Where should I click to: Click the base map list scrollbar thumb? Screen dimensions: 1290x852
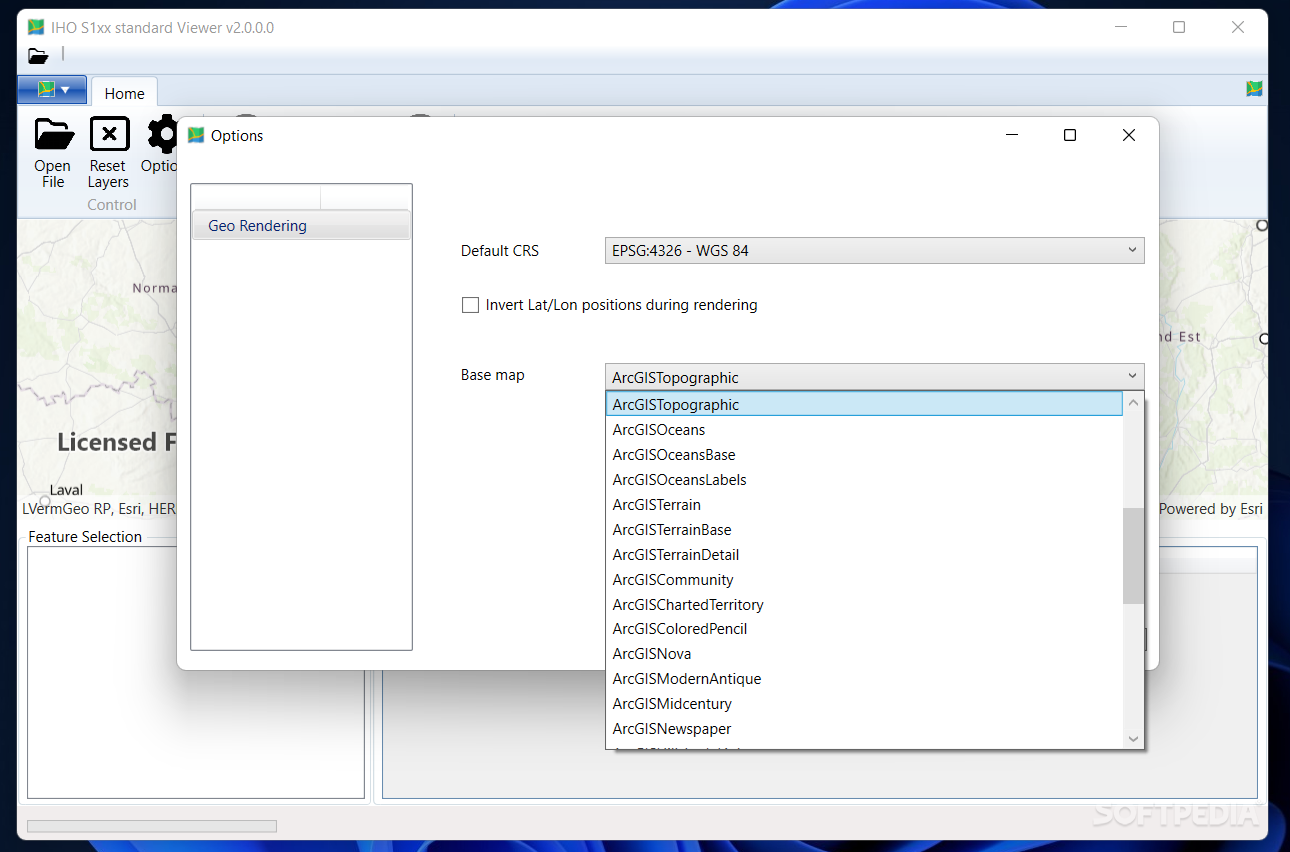point(1133,556)
